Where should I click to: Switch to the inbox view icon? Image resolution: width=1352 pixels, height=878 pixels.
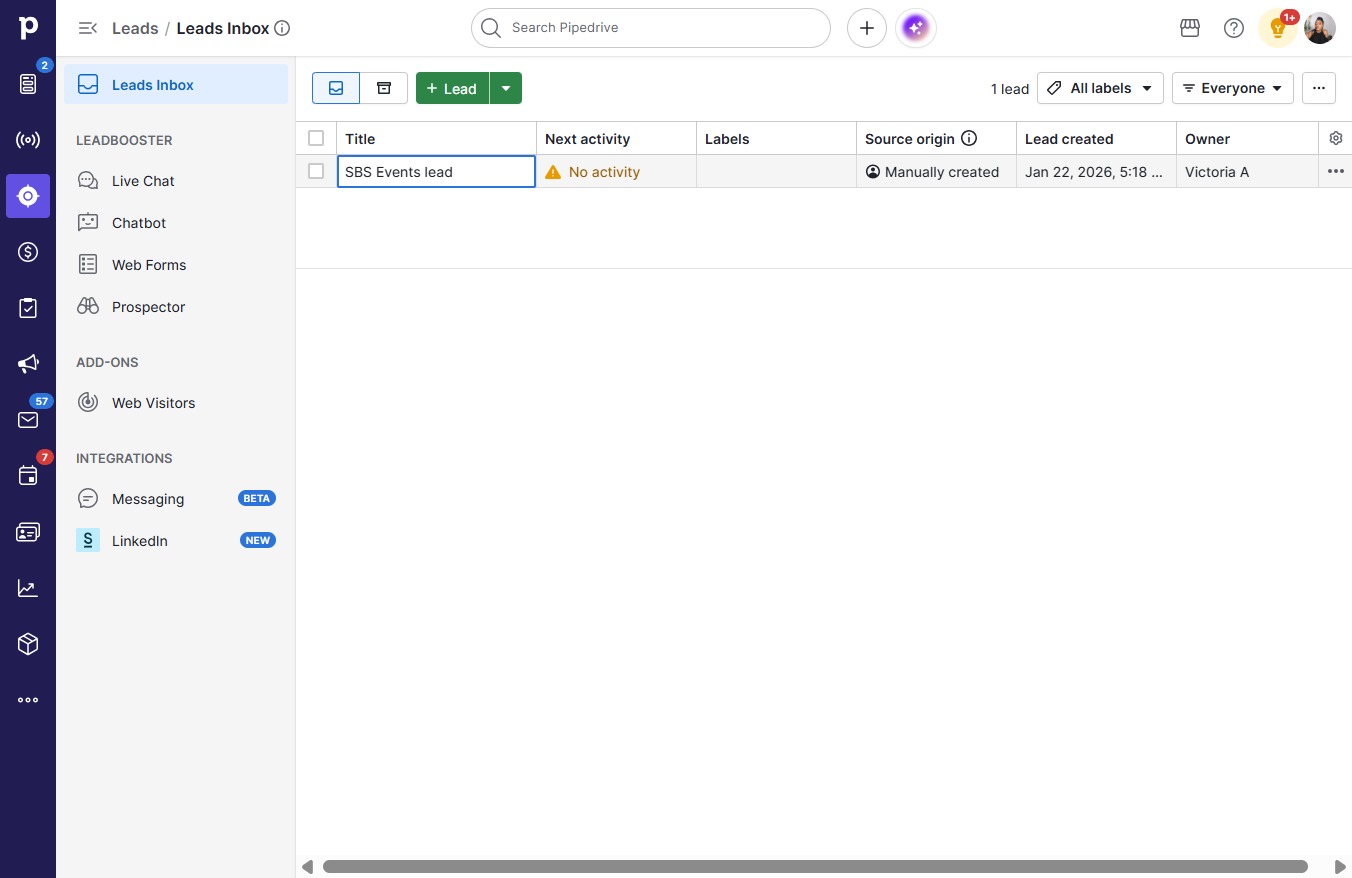pos(336,88)
